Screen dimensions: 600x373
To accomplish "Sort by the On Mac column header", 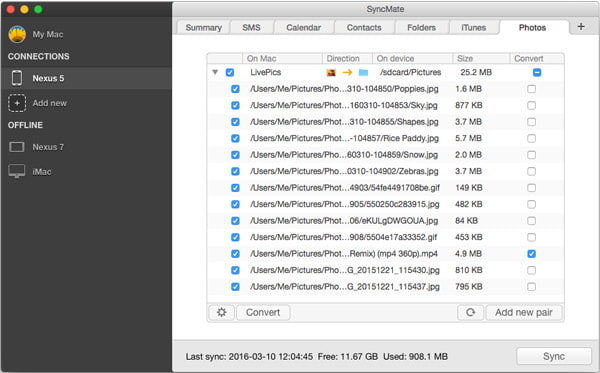I will coord(282,59).
